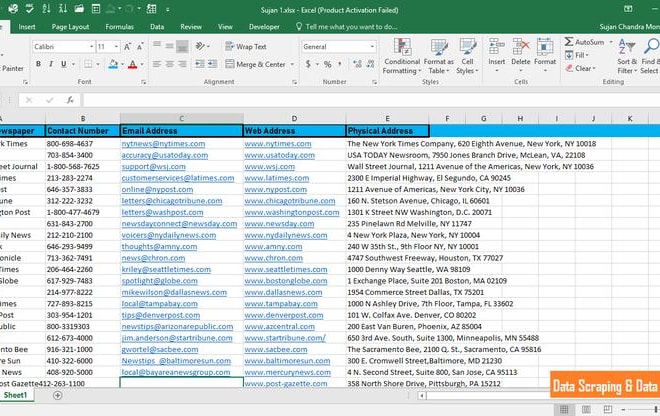Toggle Italic formatting
660x416 pixels.
(x=51, y=64)
